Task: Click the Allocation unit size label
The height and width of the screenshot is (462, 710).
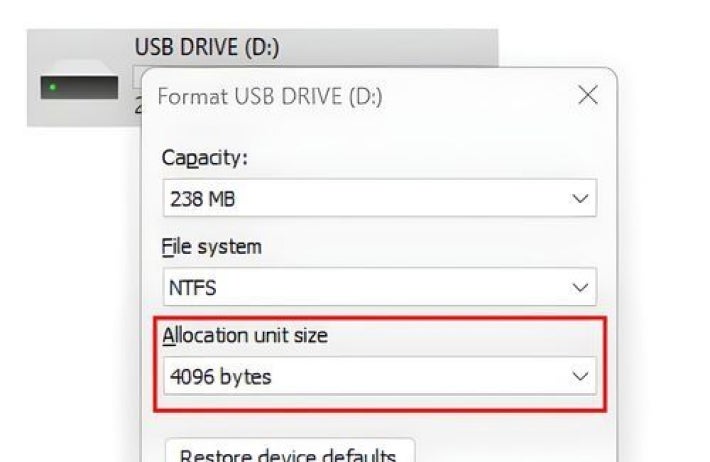Action: coord(245,335)
